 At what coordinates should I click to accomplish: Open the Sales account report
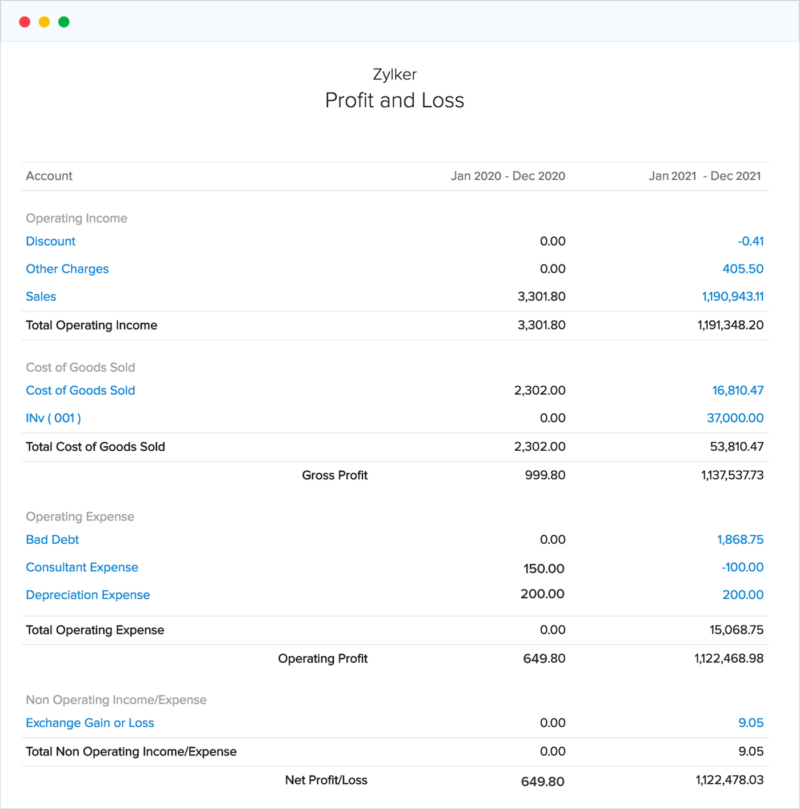click(40, 296)
